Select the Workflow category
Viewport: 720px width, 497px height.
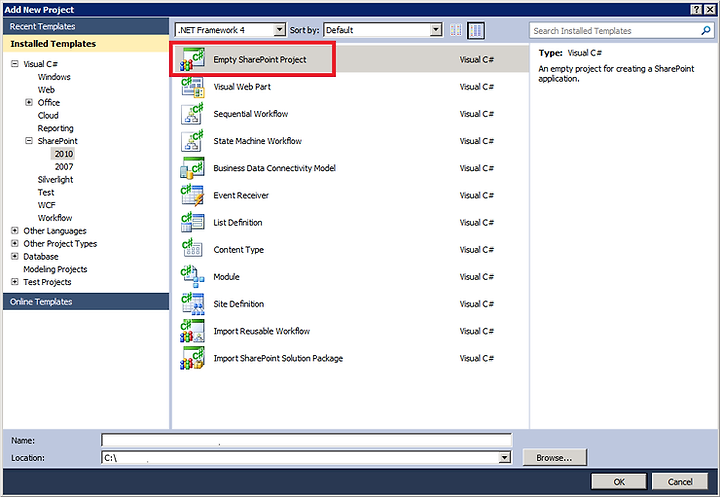(55, 218)
